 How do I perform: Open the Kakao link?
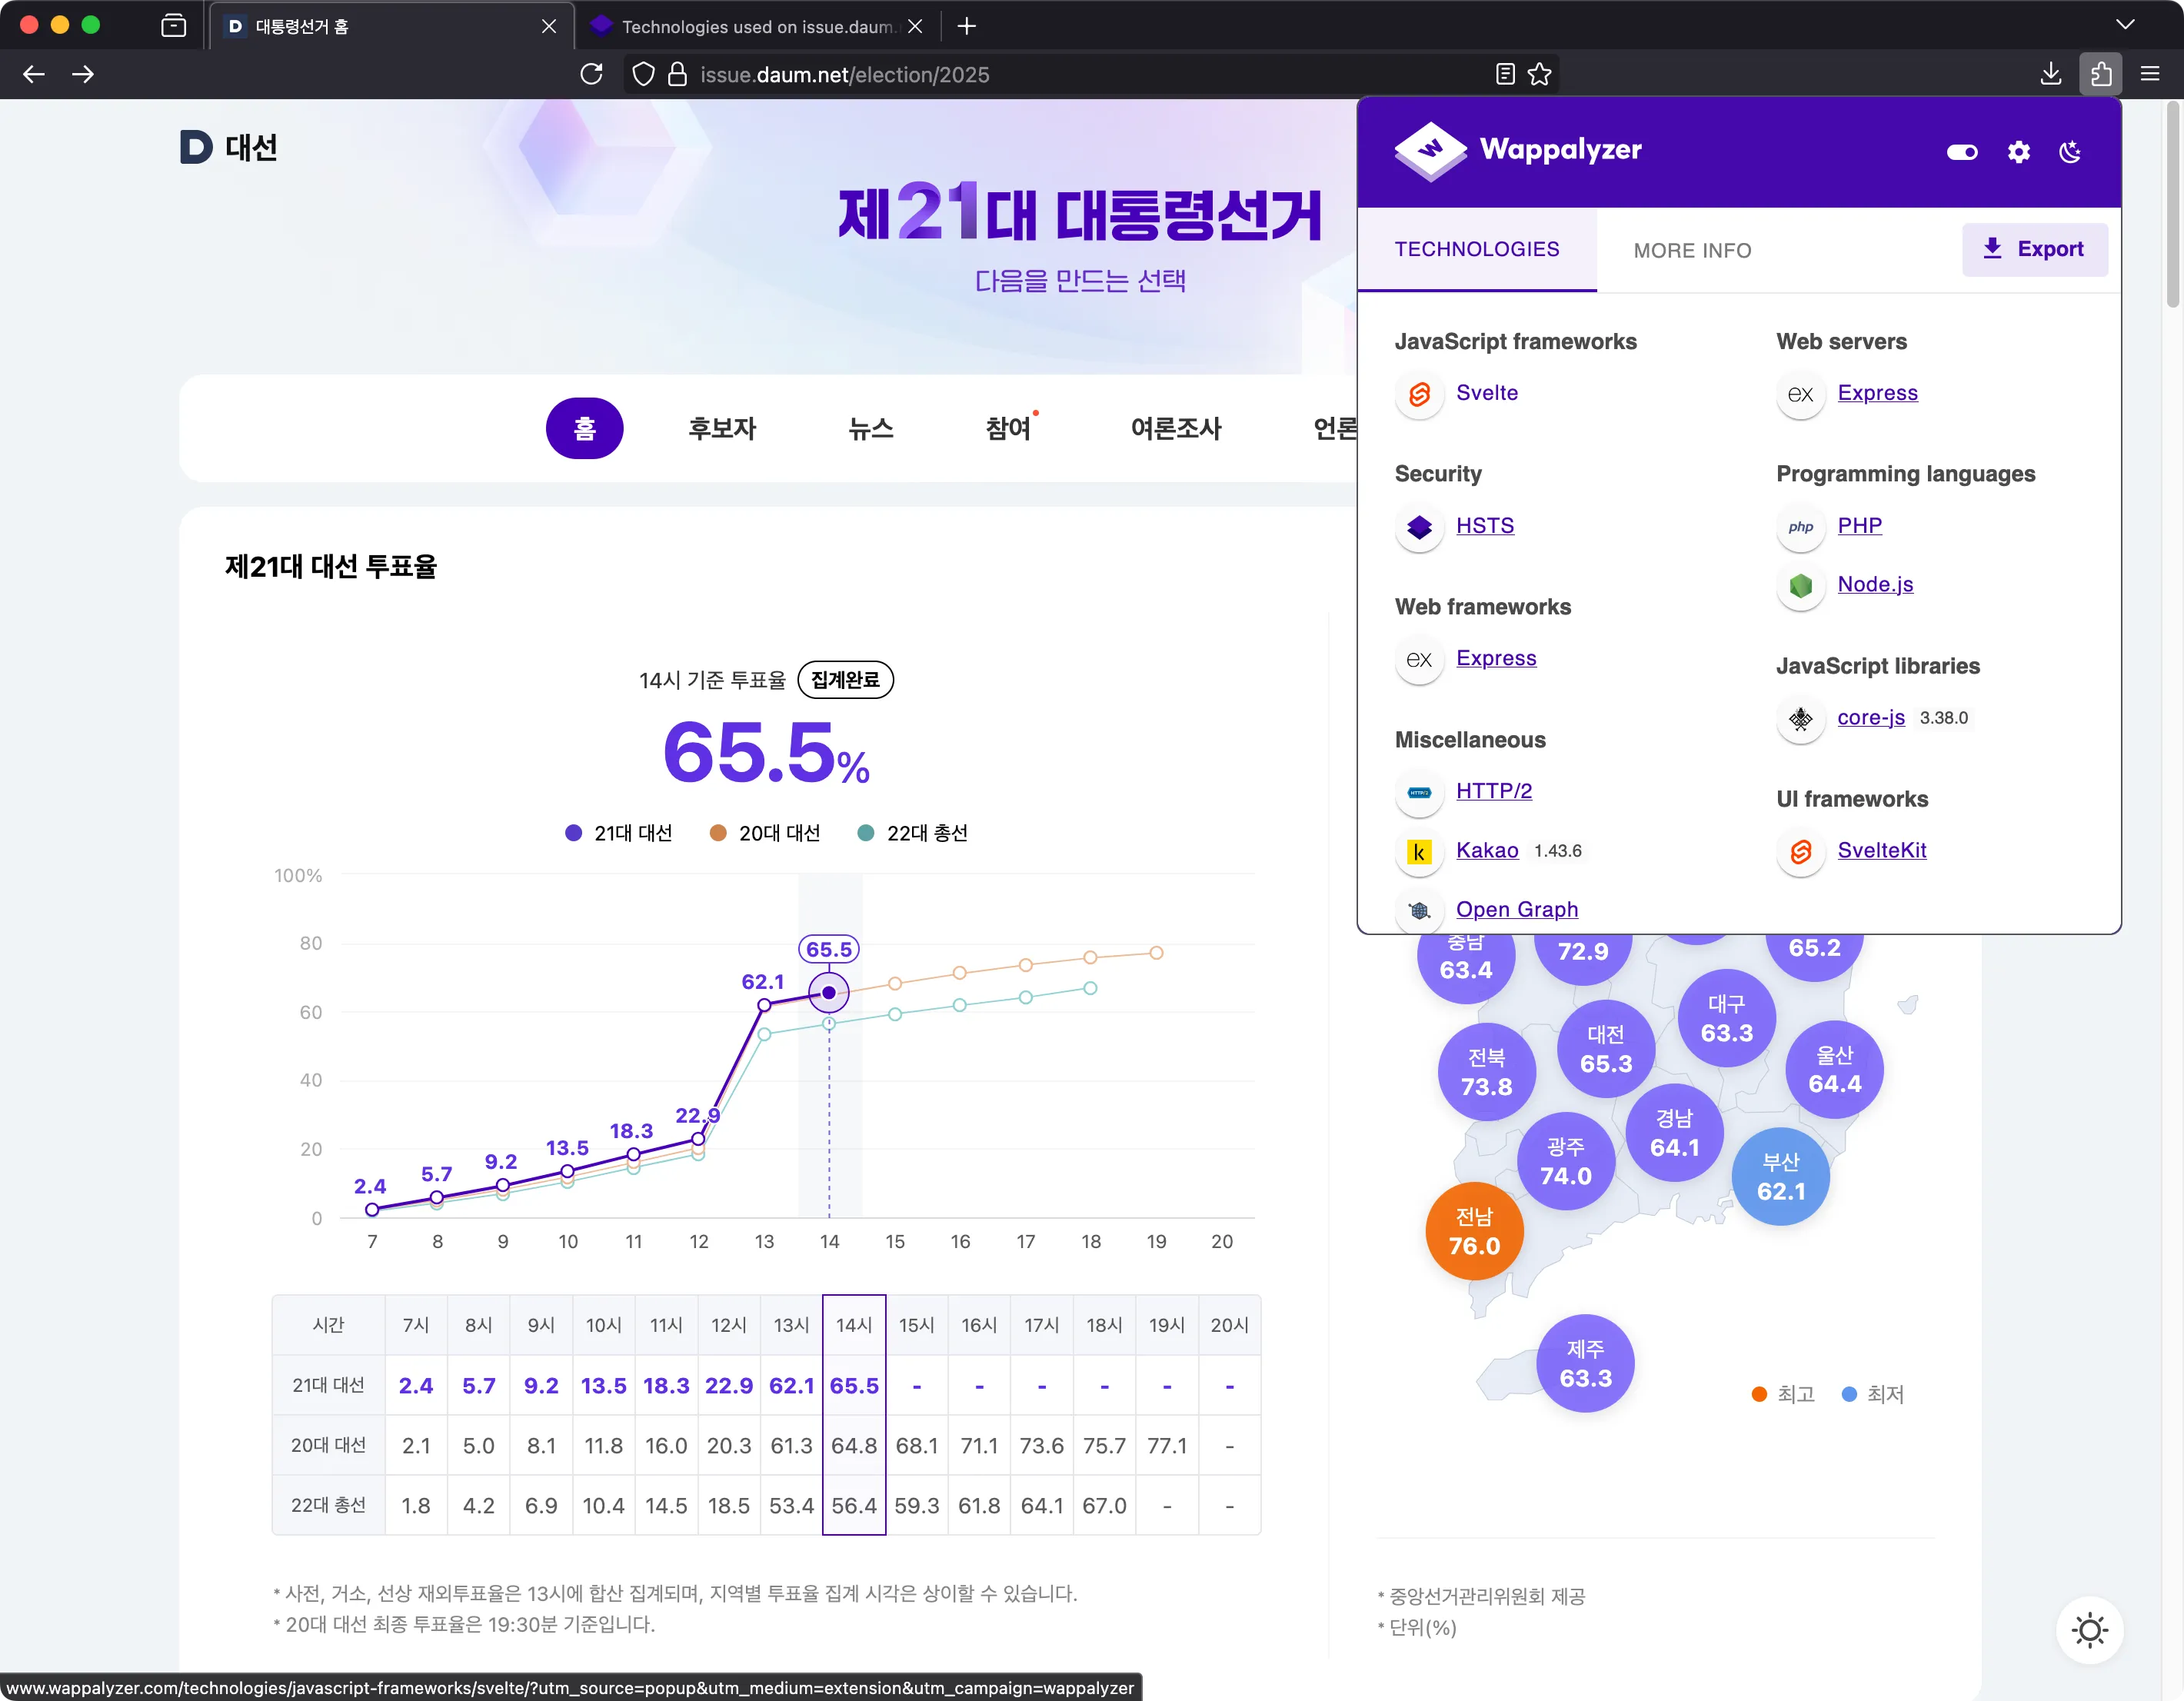click(1486, 851)
